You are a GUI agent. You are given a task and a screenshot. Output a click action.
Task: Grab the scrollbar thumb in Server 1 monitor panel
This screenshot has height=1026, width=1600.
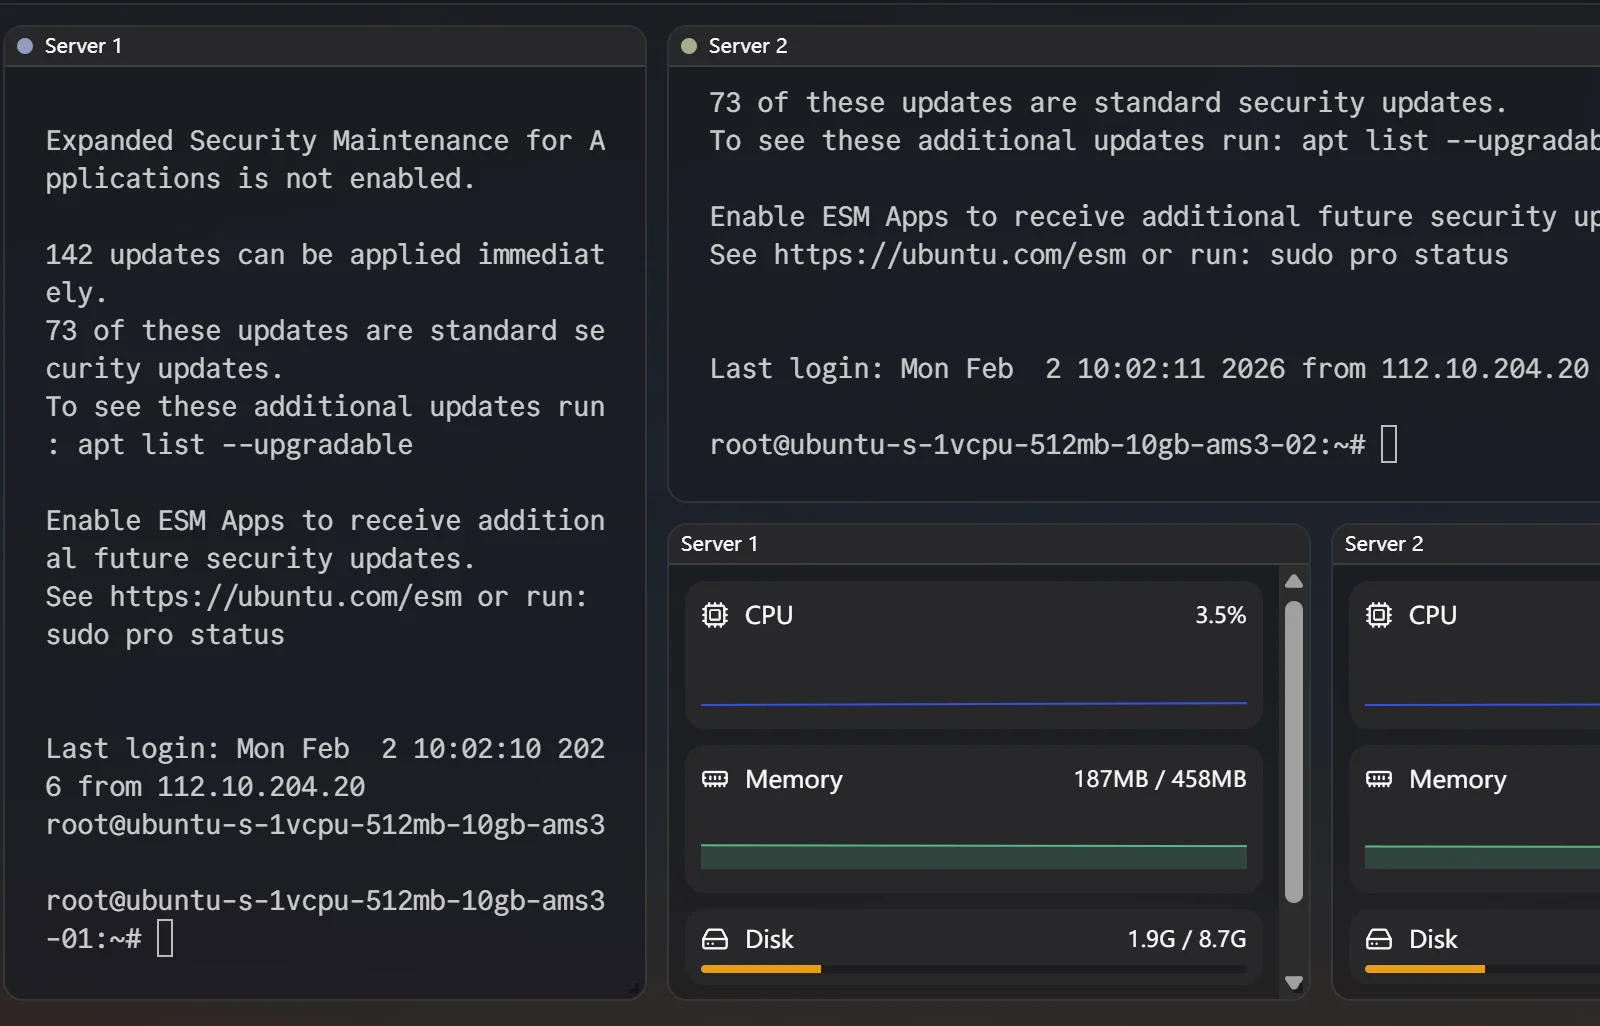pos(1293,750)
